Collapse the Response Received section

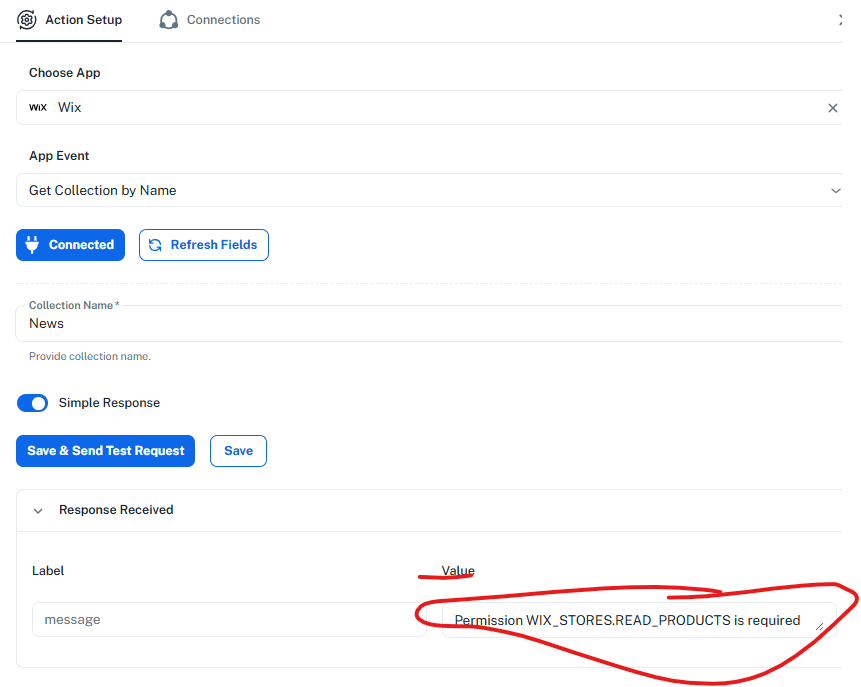coord(38,511)
